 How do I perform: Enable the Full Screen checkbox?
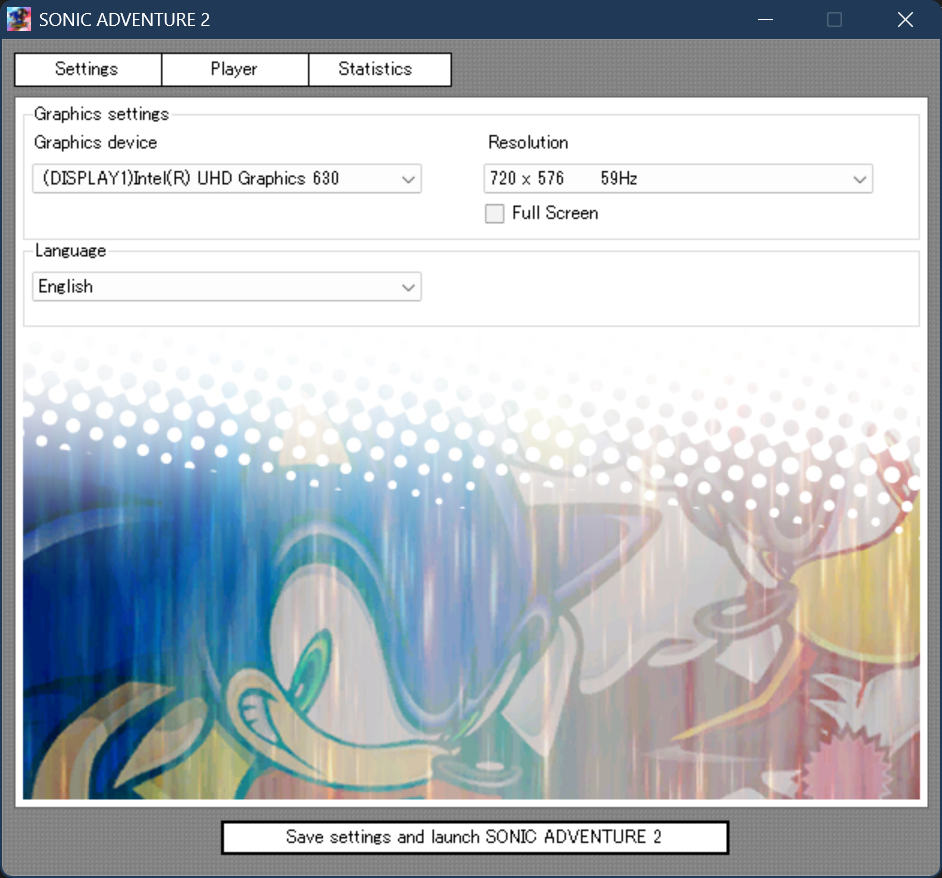495,213
